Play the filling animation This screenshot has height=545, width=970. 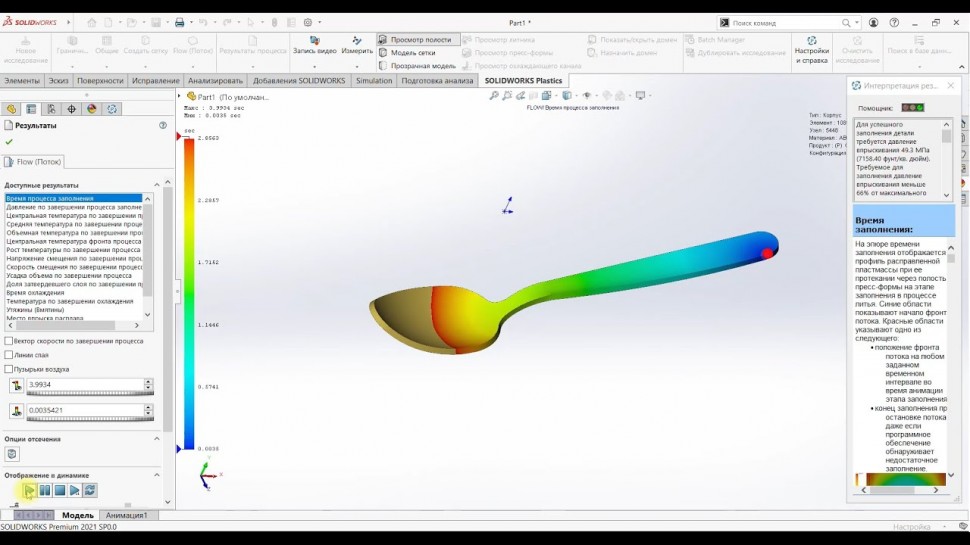click(x=29, y=490)
